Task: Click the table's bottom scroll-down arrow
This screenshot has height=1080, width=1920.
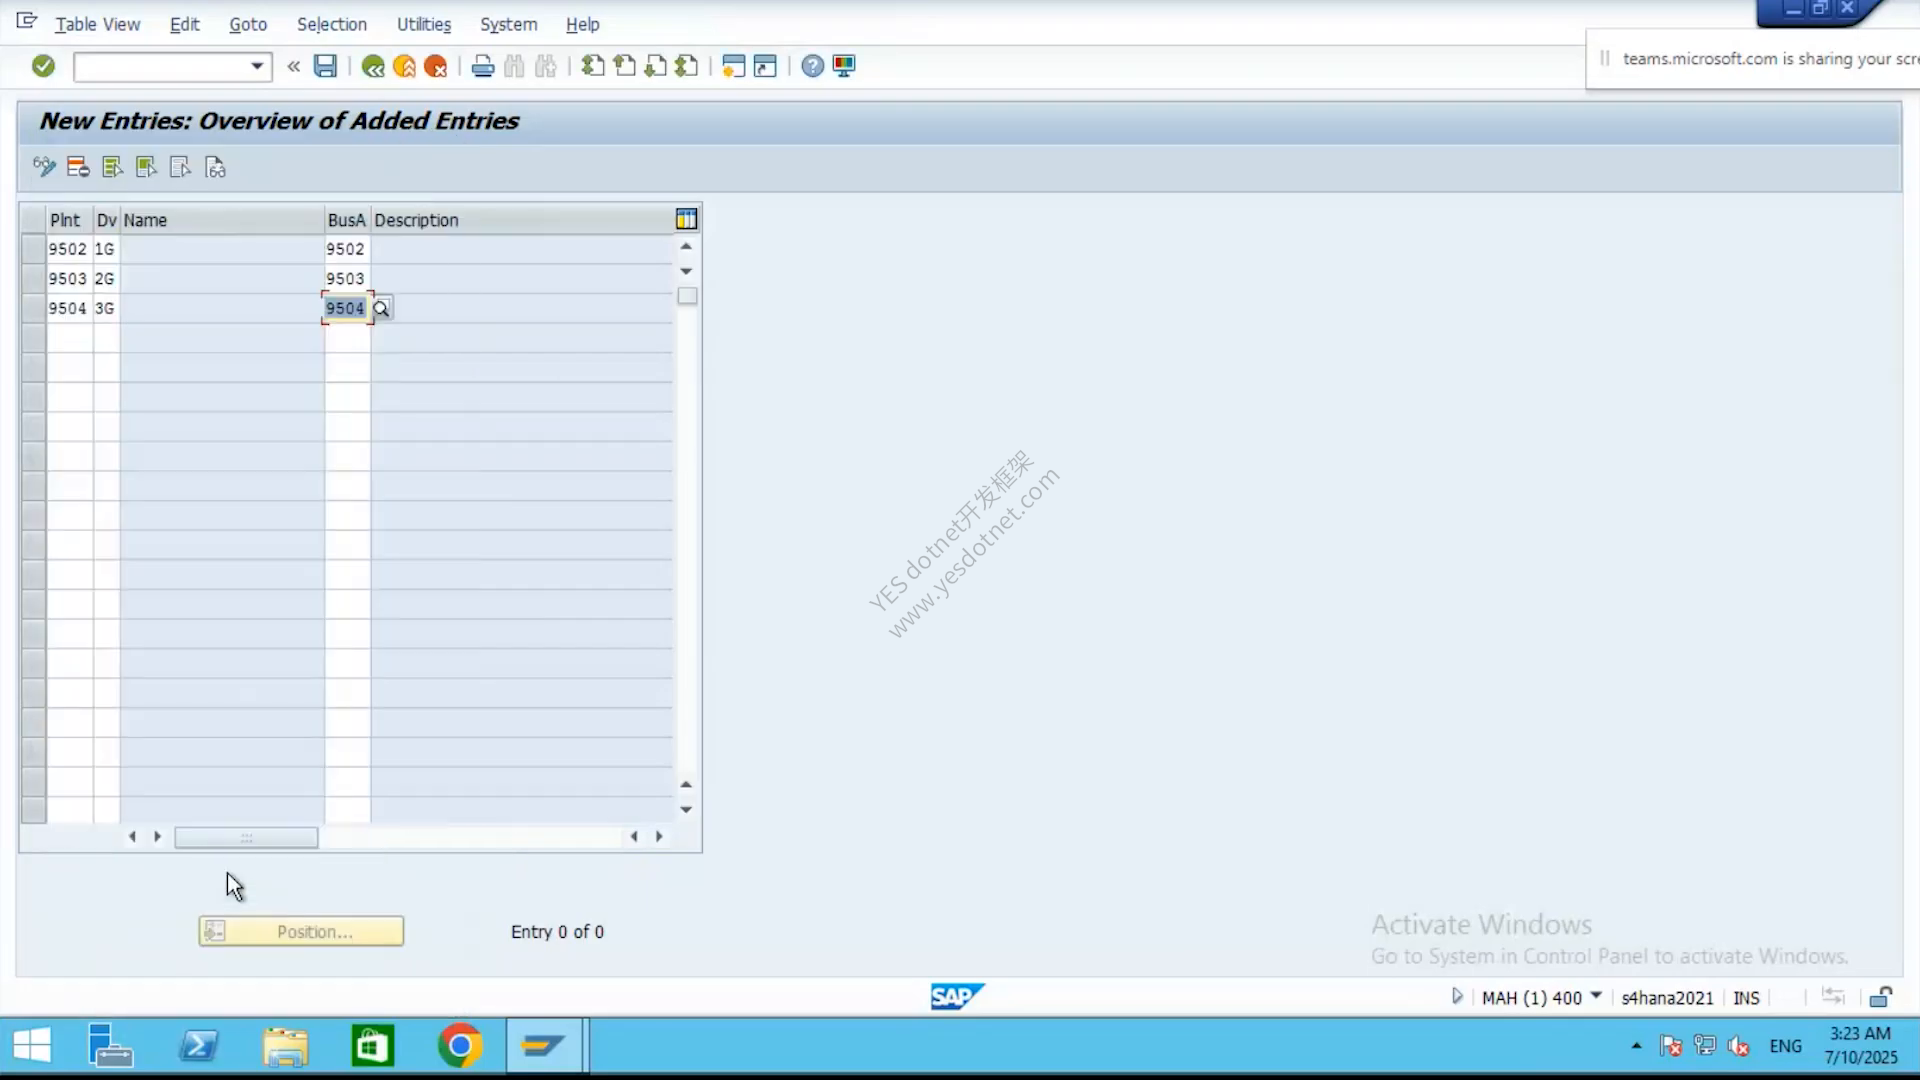Action: (686, 810)
